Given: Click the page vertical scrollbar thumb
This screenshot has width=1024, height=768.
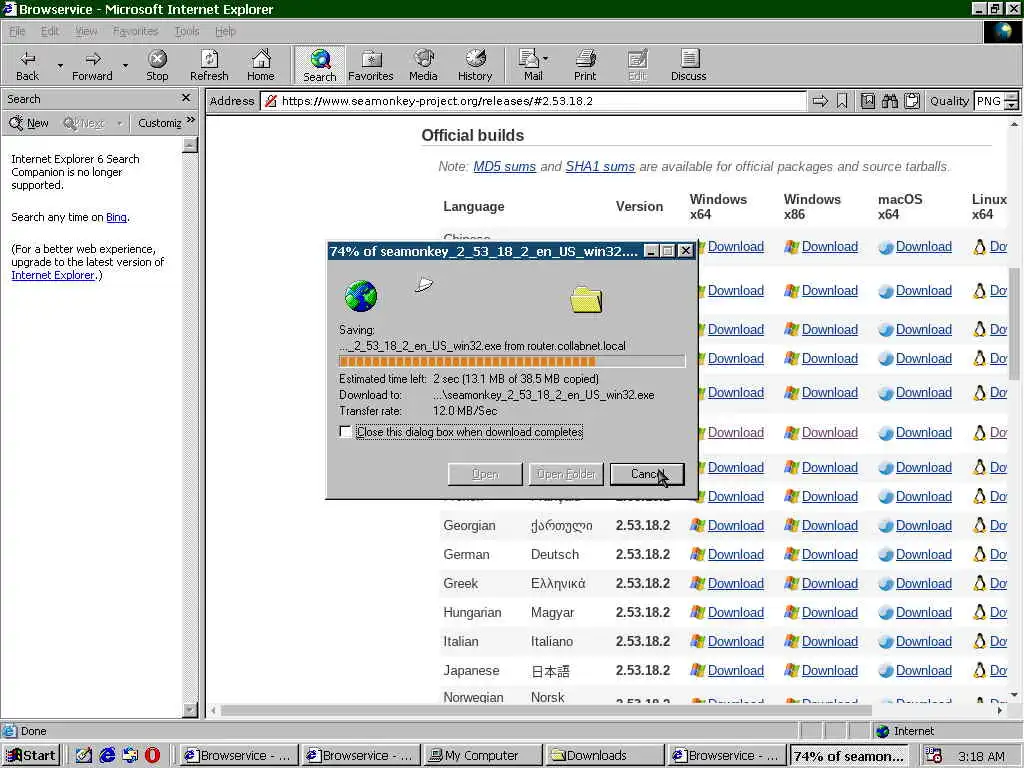Looking at the screenshot, I should pos(1014,323).
